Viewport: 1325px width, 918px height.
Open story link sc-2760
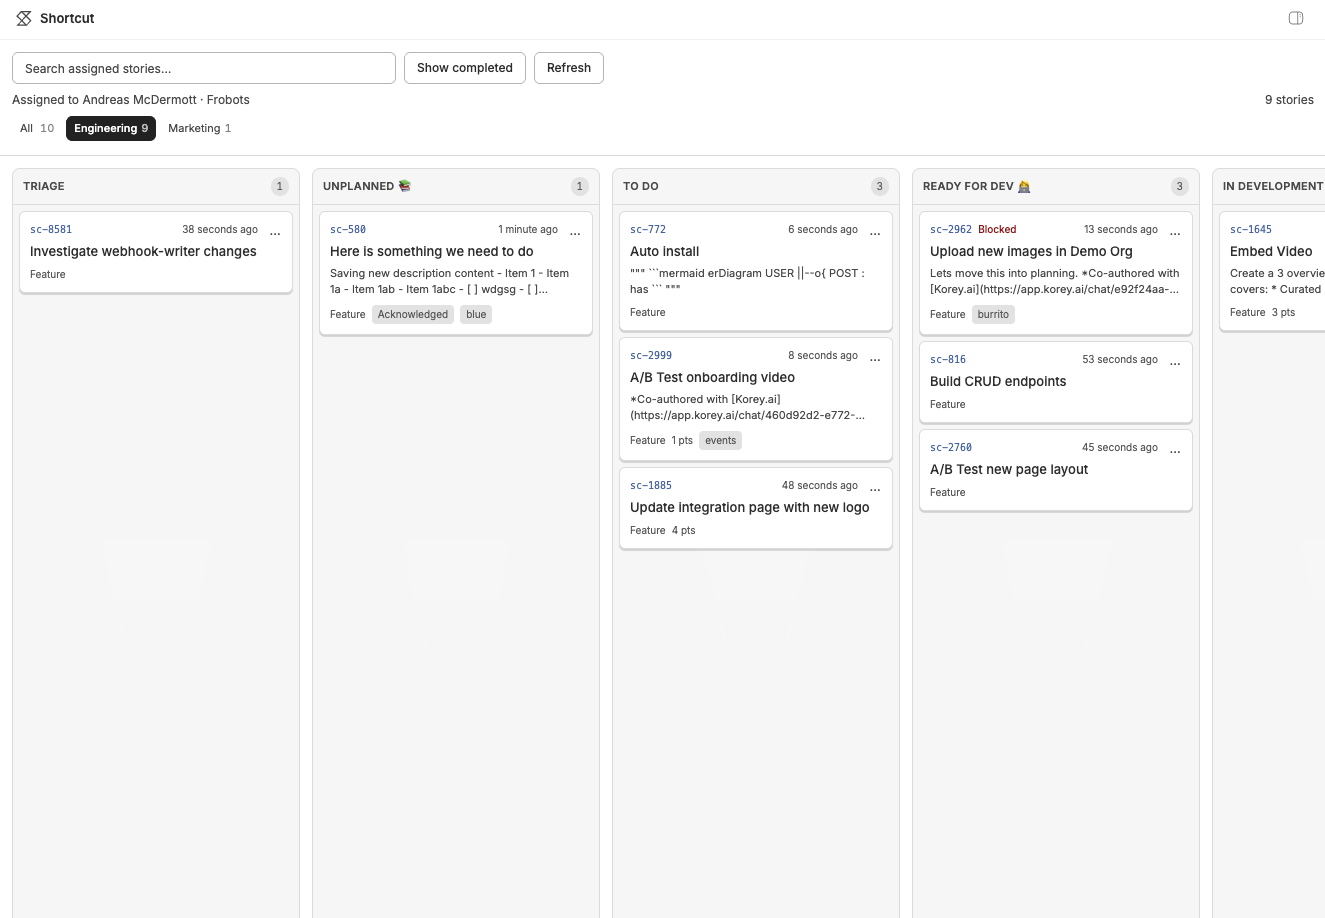[951, 447]
